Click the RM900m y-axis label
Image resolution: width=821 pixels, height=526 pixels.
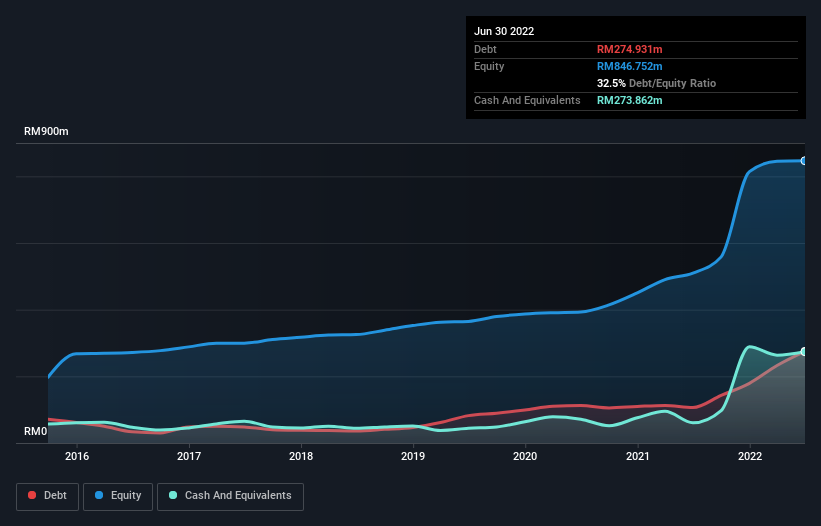tap(46, 131)
